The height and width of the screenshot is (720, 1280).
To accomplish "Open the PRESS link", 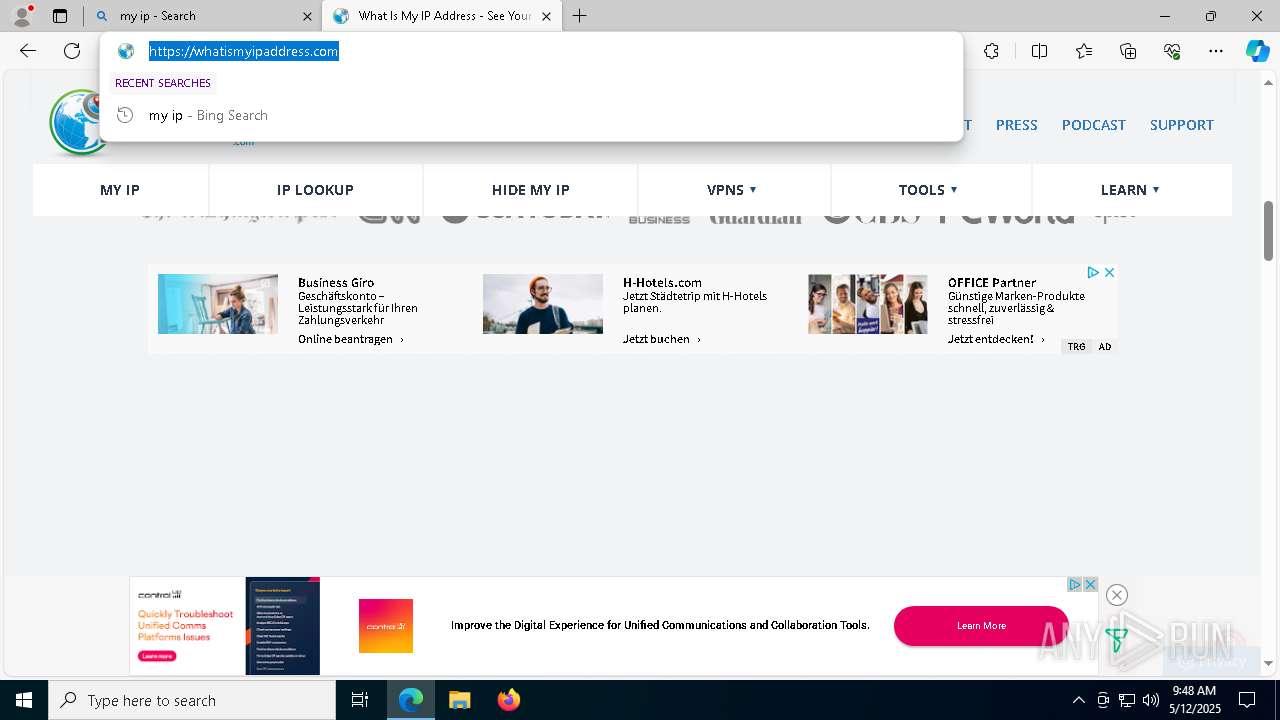I will pos(1016,125).
